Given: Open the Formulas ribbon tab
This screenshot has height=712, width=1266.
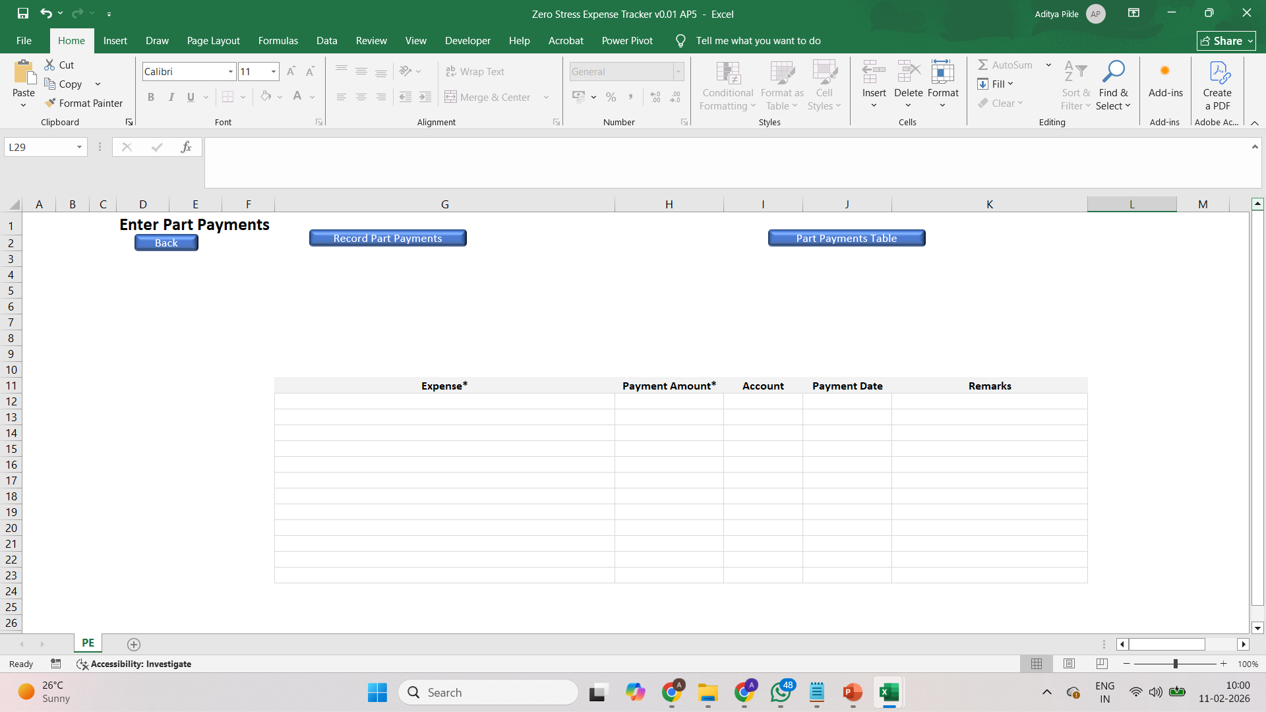Looking at the screenshot, I should coord(278,41).
